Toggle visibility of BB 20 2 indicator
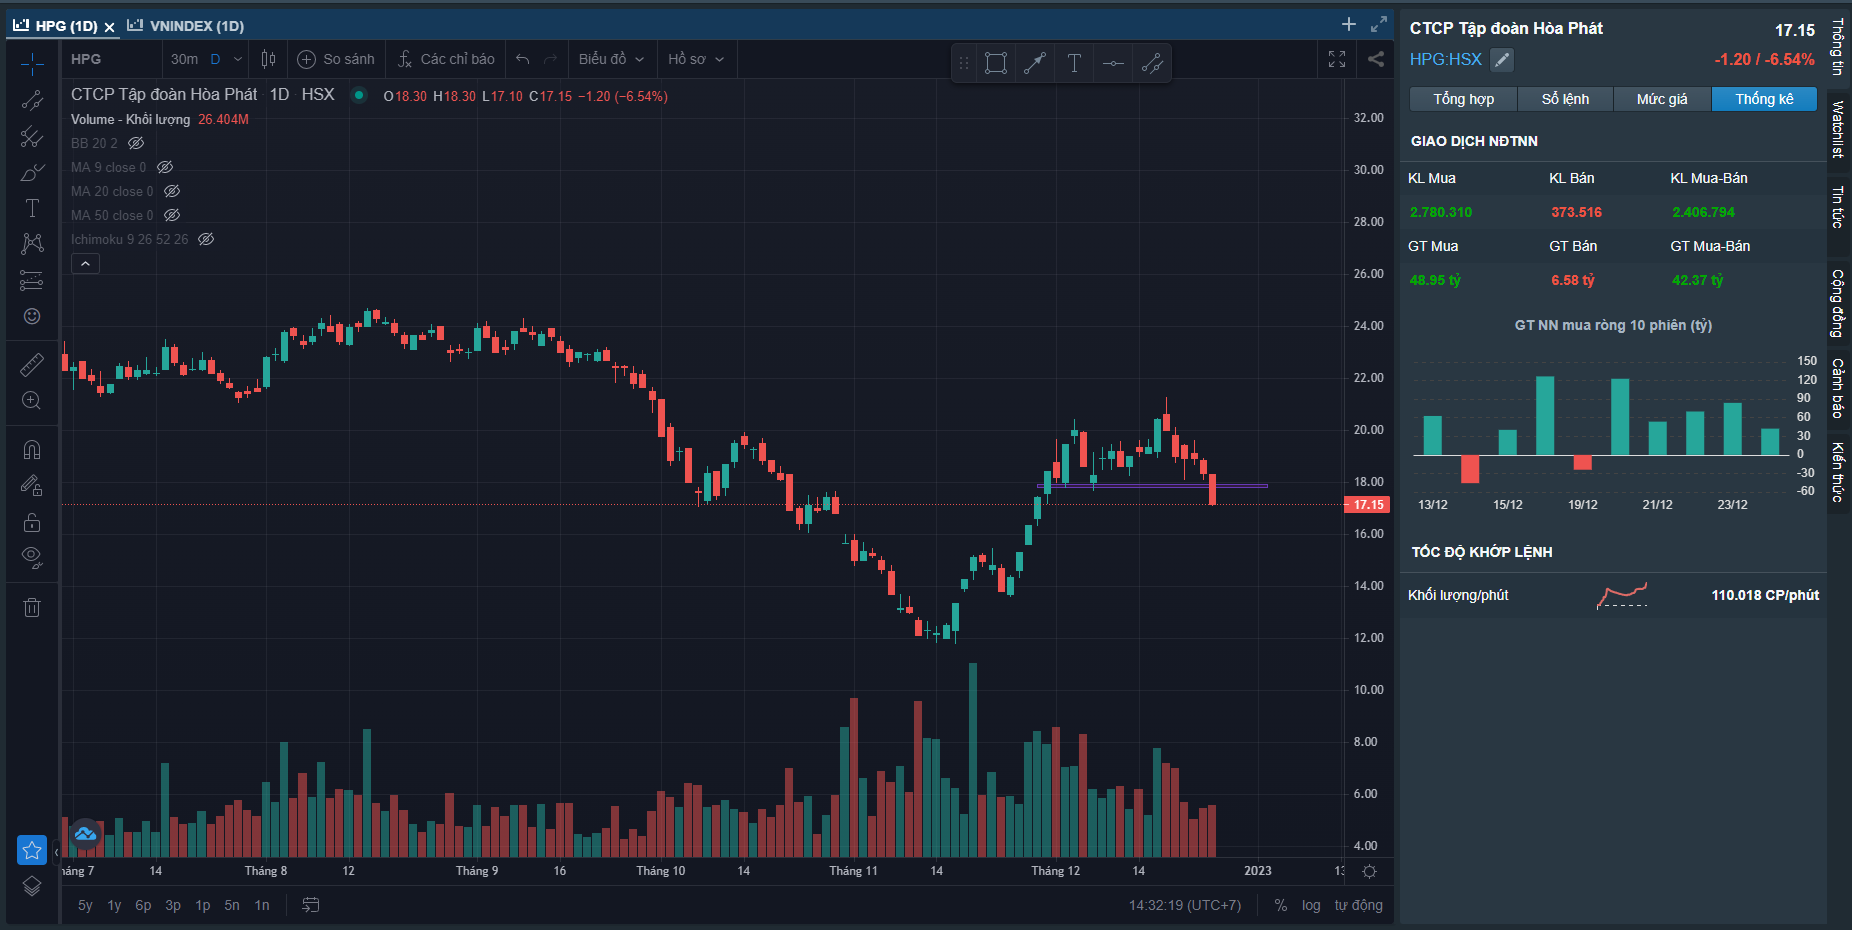The height and width of the screenshot is (930, 1852). tap(136, 143)
